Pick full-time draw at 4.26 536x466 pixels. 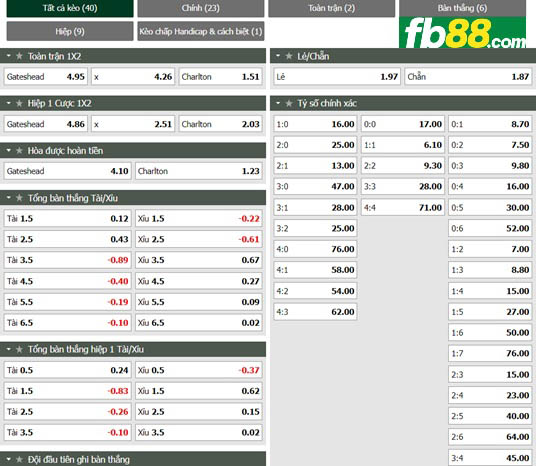click(x=133, y=77)
